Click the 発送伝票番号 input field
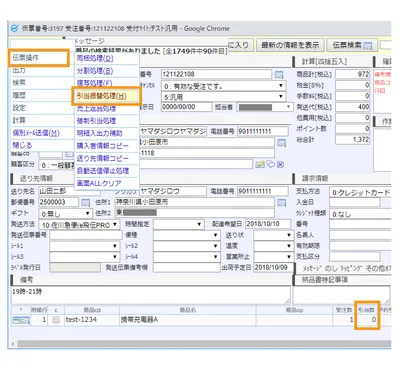 pos(86,235)
